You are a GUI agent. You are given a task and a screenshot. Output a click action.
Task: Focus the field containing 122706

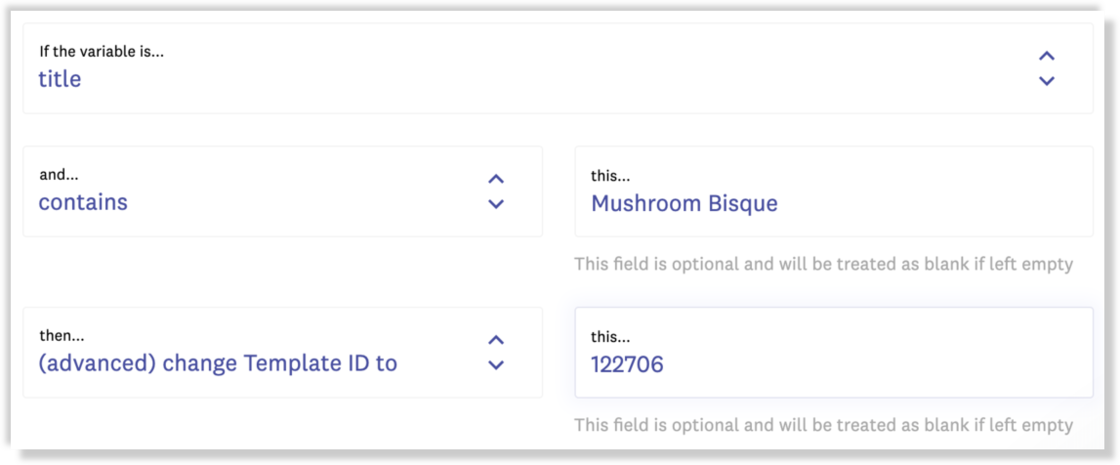click(833, 364)
